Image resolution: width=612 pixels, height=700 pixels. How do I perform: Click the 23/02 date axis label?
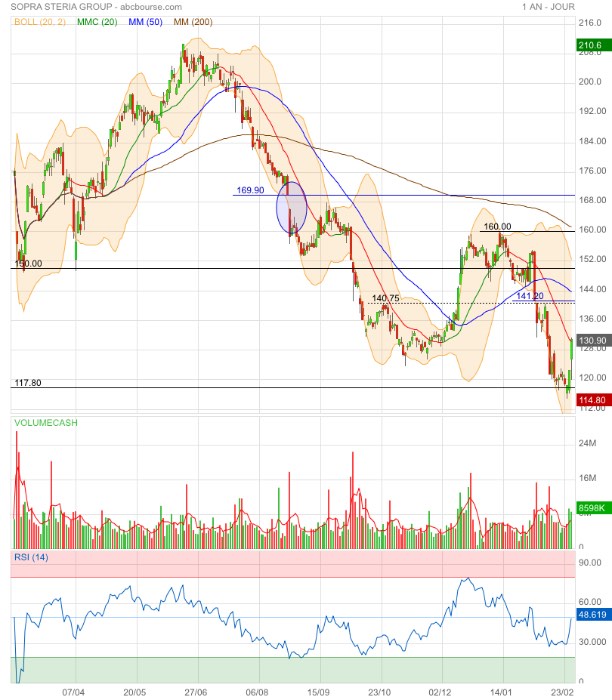pyautogui.click(x=562, y=692)
